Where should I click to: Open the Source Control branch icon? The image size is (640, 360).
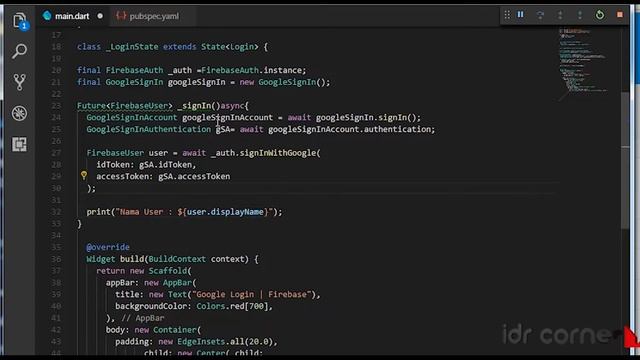tap(19, 82)
